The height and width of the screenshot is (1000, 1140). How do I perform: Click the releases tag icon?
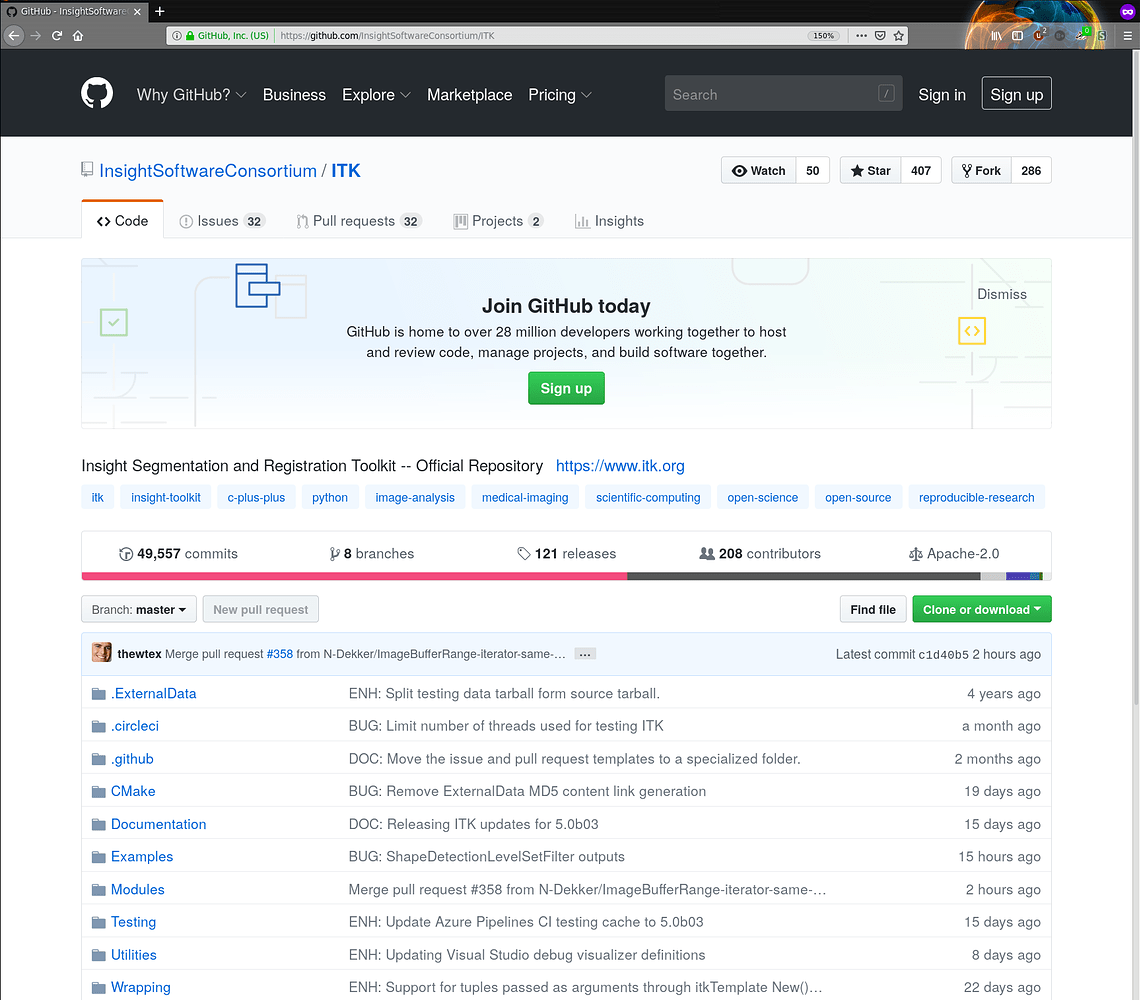pyautogui.click(x=523, y=554)
